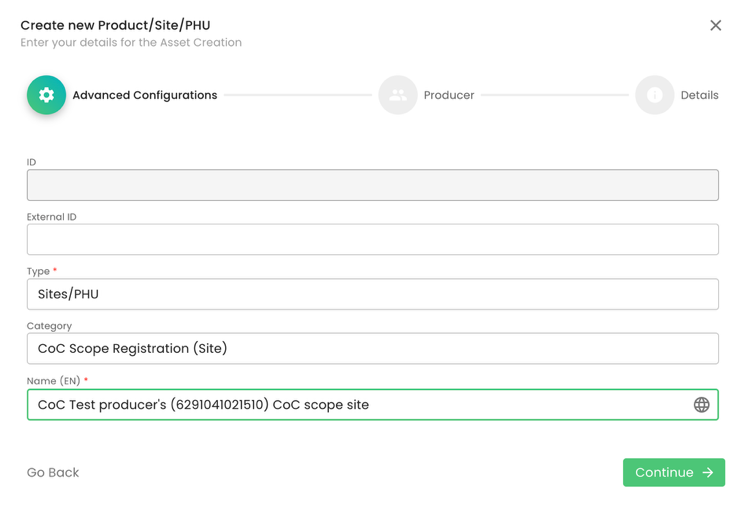Select the Producer step people icon
749x508 pixels.
397,95
